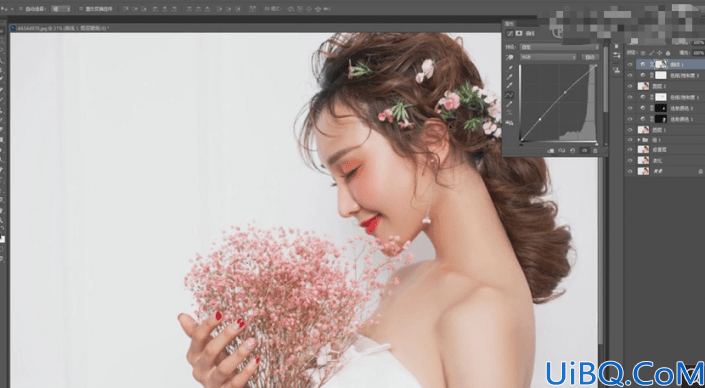
Task: Reset Curves to adjustment defaults
Action: tap(572, 151)
